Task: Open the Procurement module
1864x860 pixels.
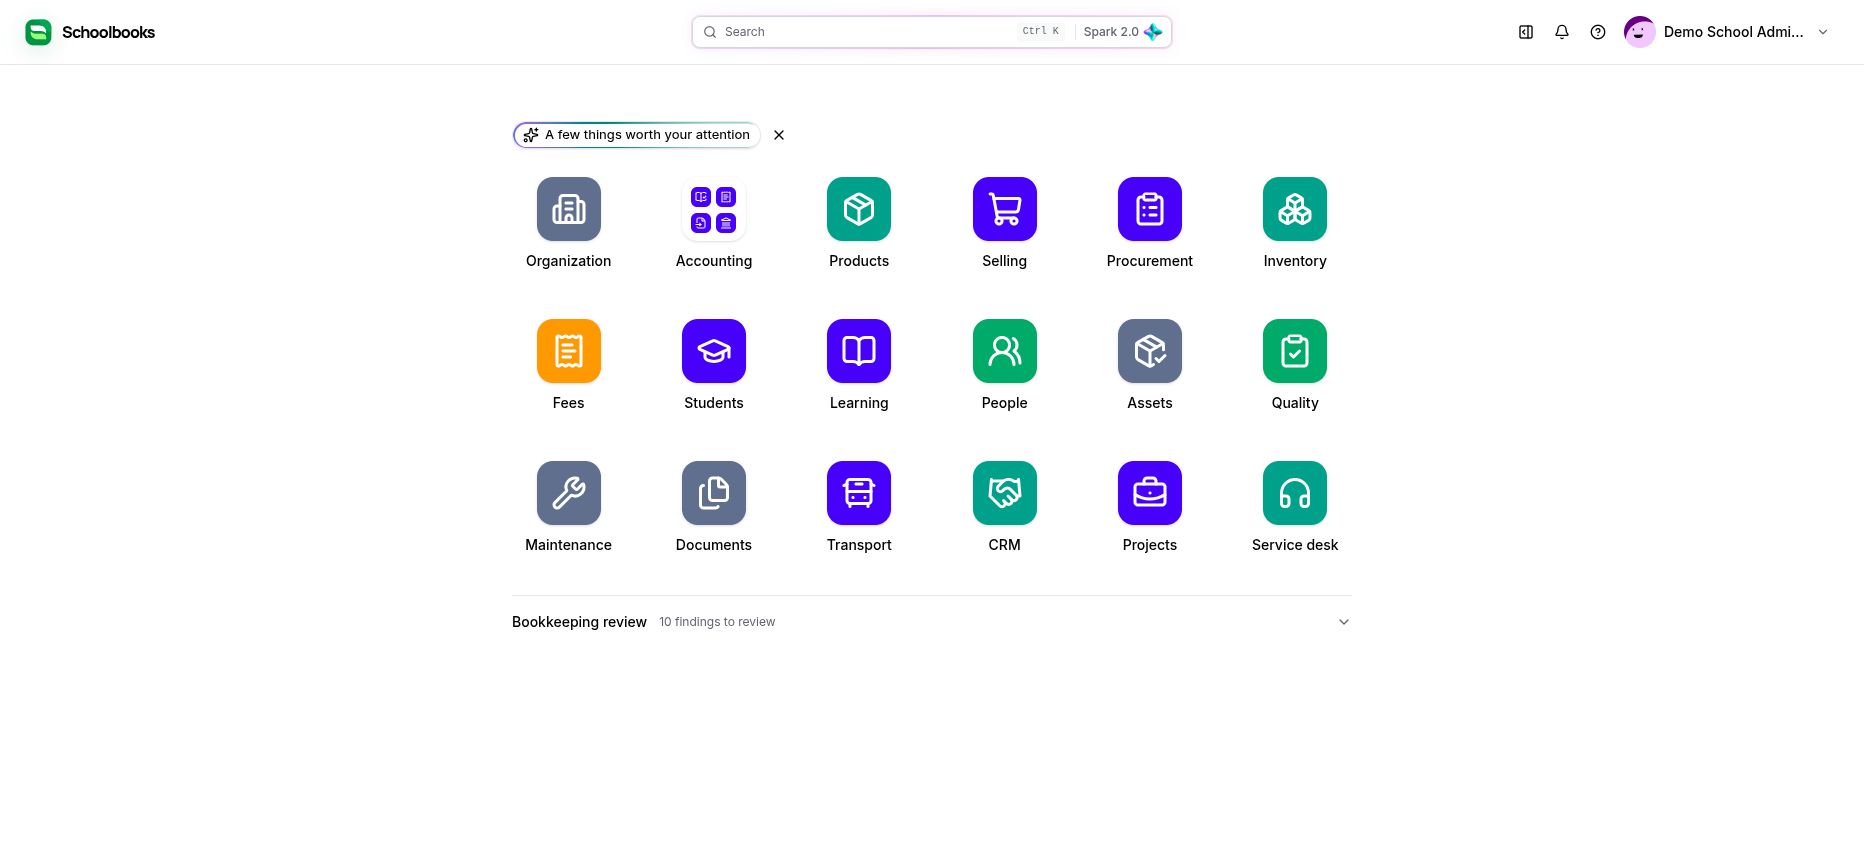Action: pos(1150,209)
